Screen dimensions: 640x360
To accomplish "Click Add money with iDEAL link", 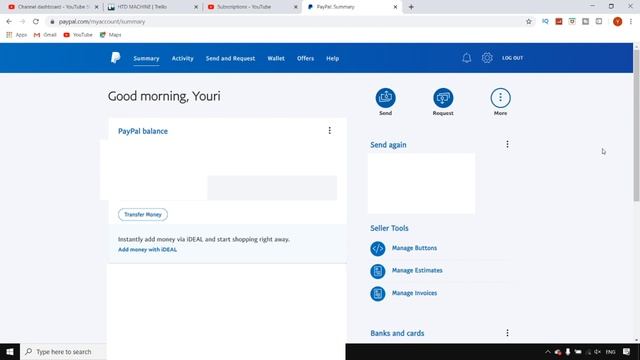I will coord(147,249).
